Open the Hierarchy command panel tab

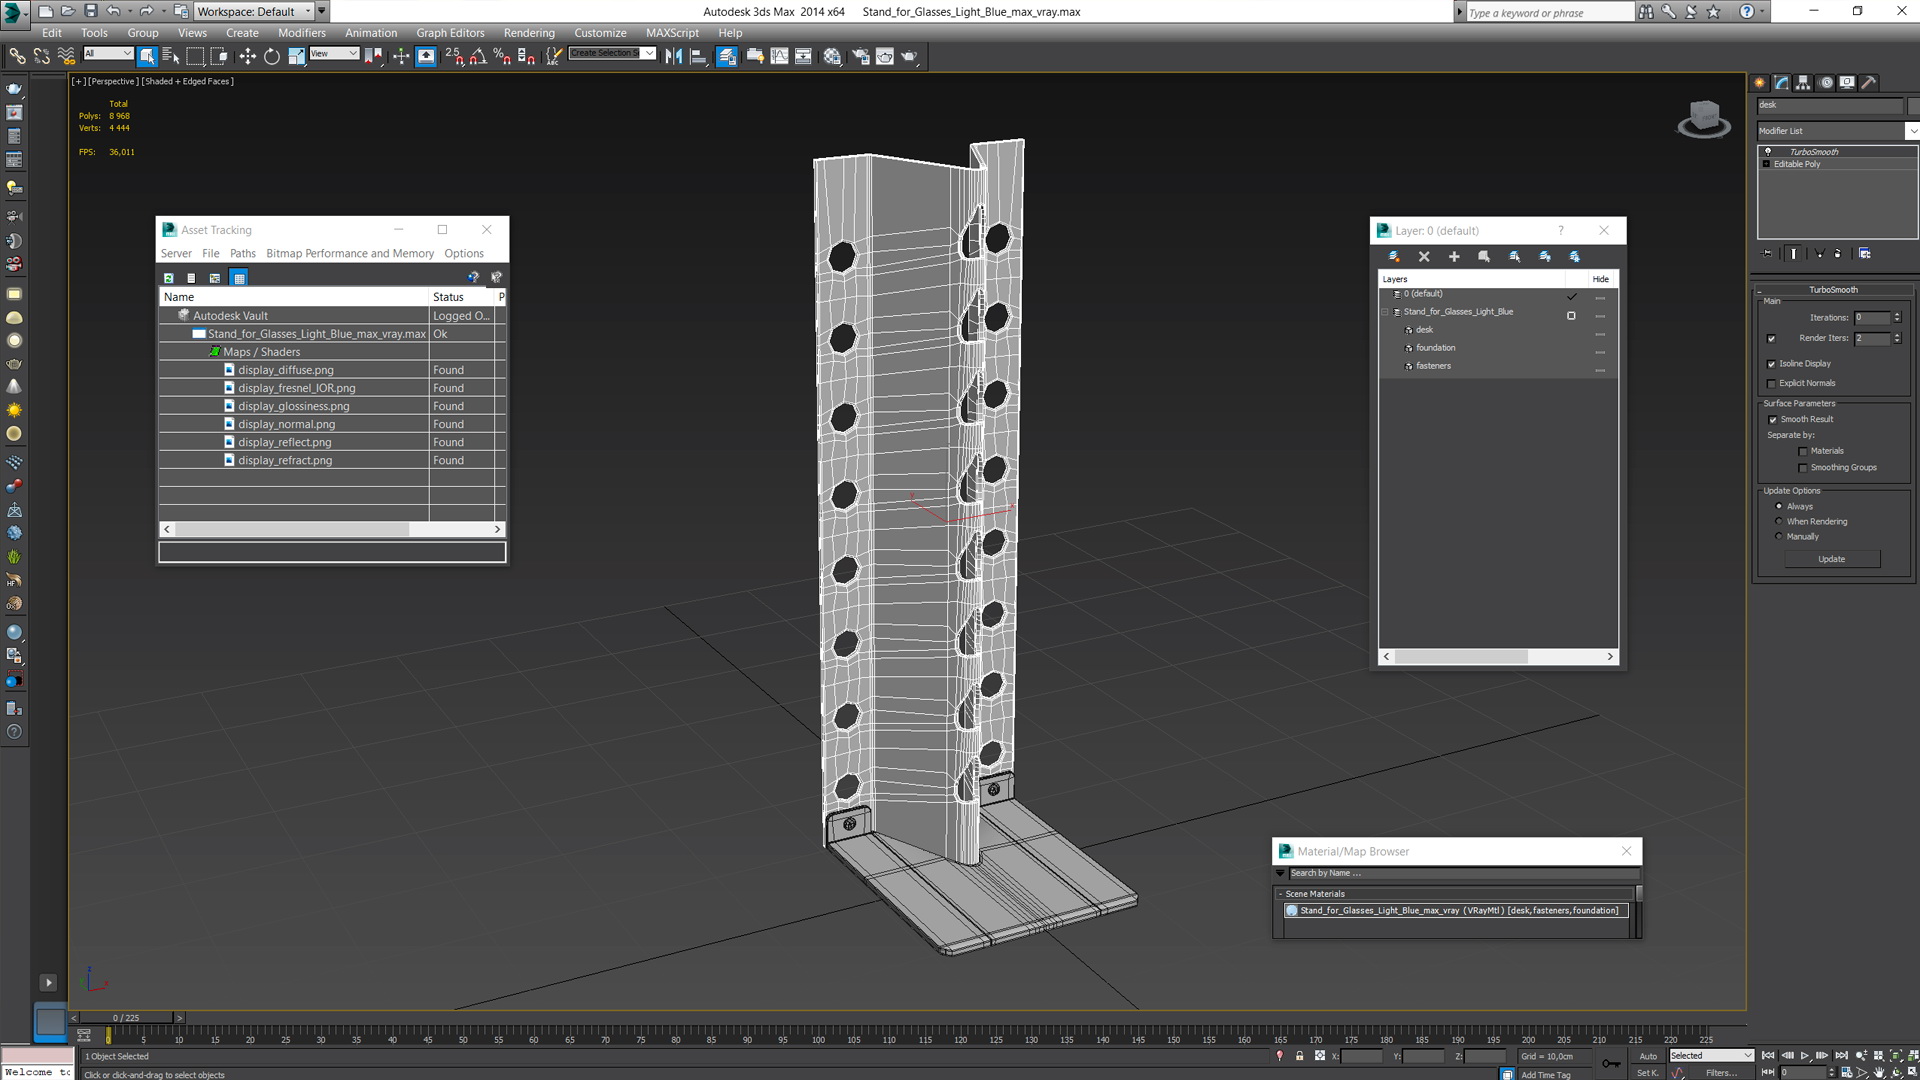pos(1803,83)
